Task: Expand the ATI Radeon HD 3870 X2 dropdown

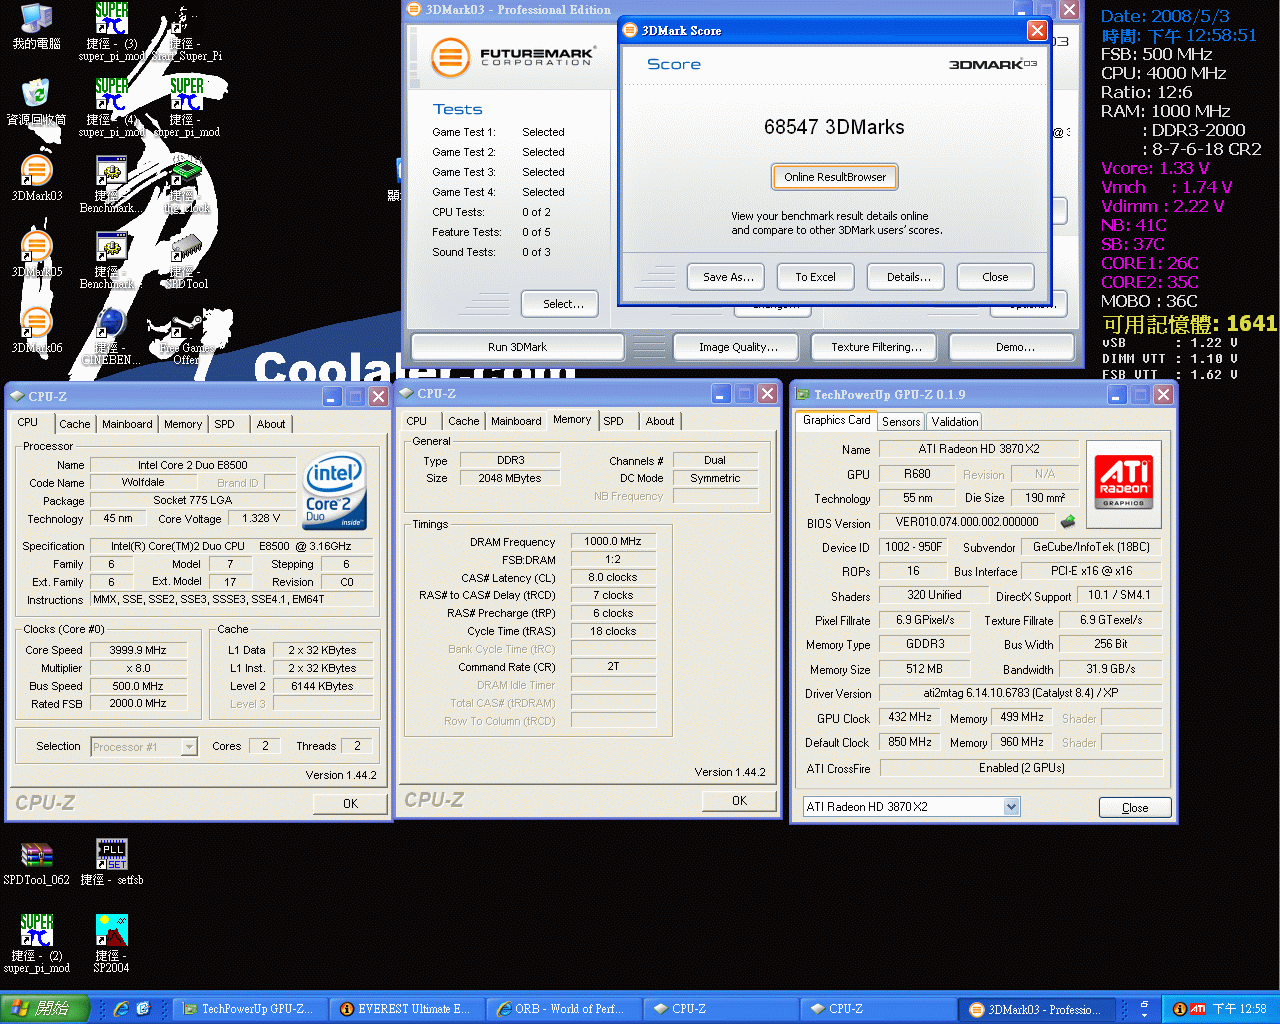Action: (x=1011, y=807)
